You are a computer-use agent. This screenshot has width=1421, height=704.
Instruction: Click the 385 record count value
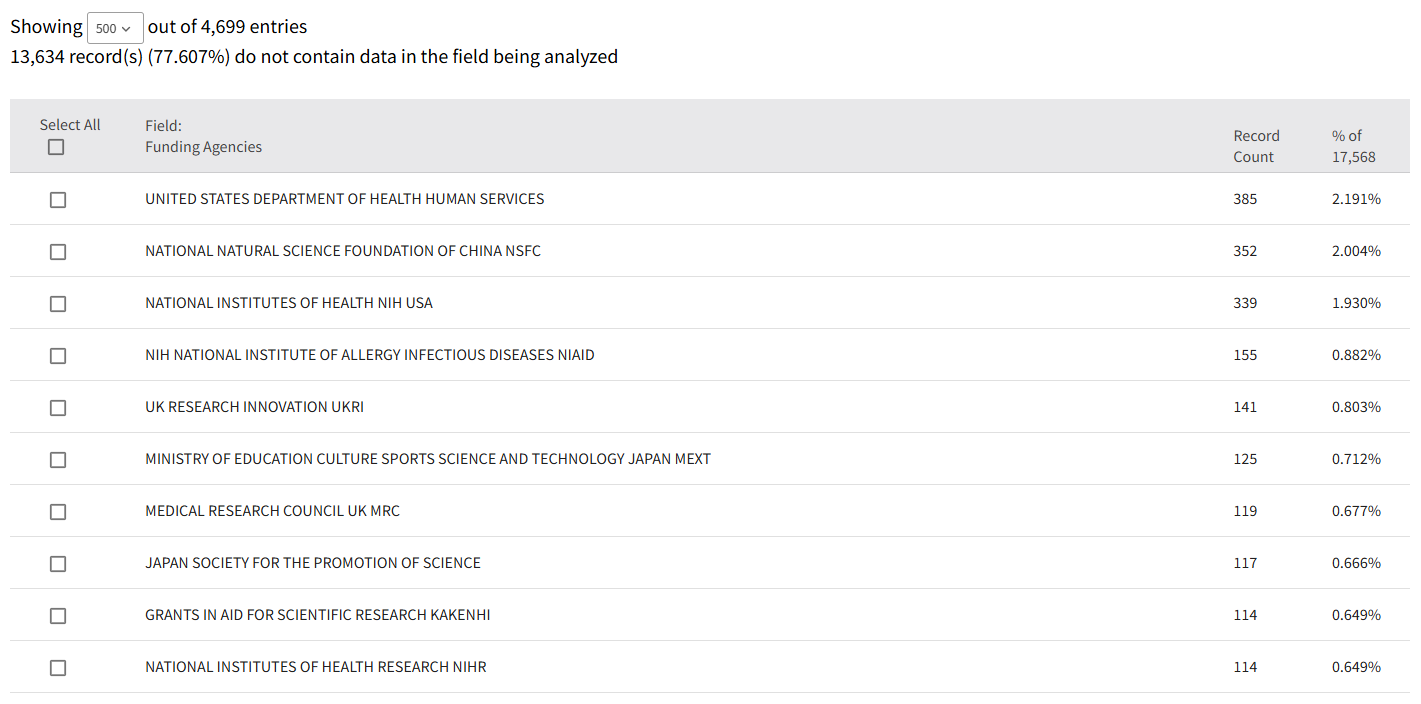coord(1245,199)
